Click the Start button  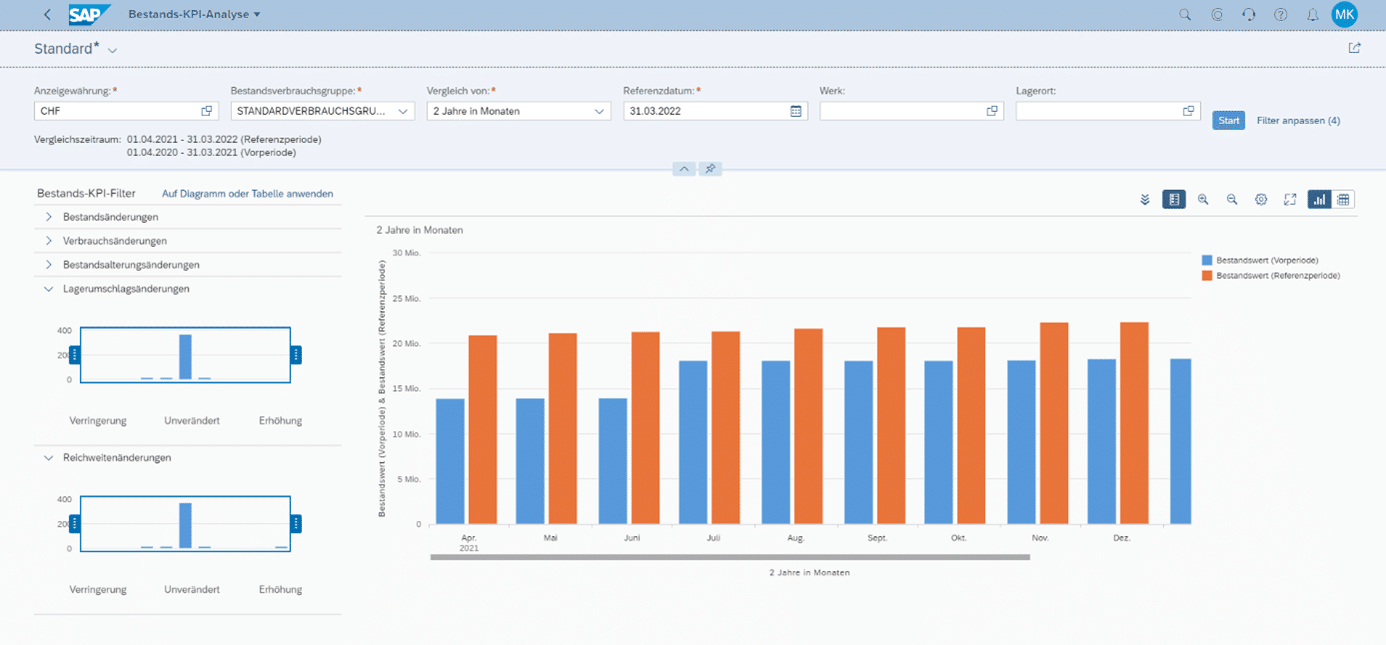click(1228, 121)
